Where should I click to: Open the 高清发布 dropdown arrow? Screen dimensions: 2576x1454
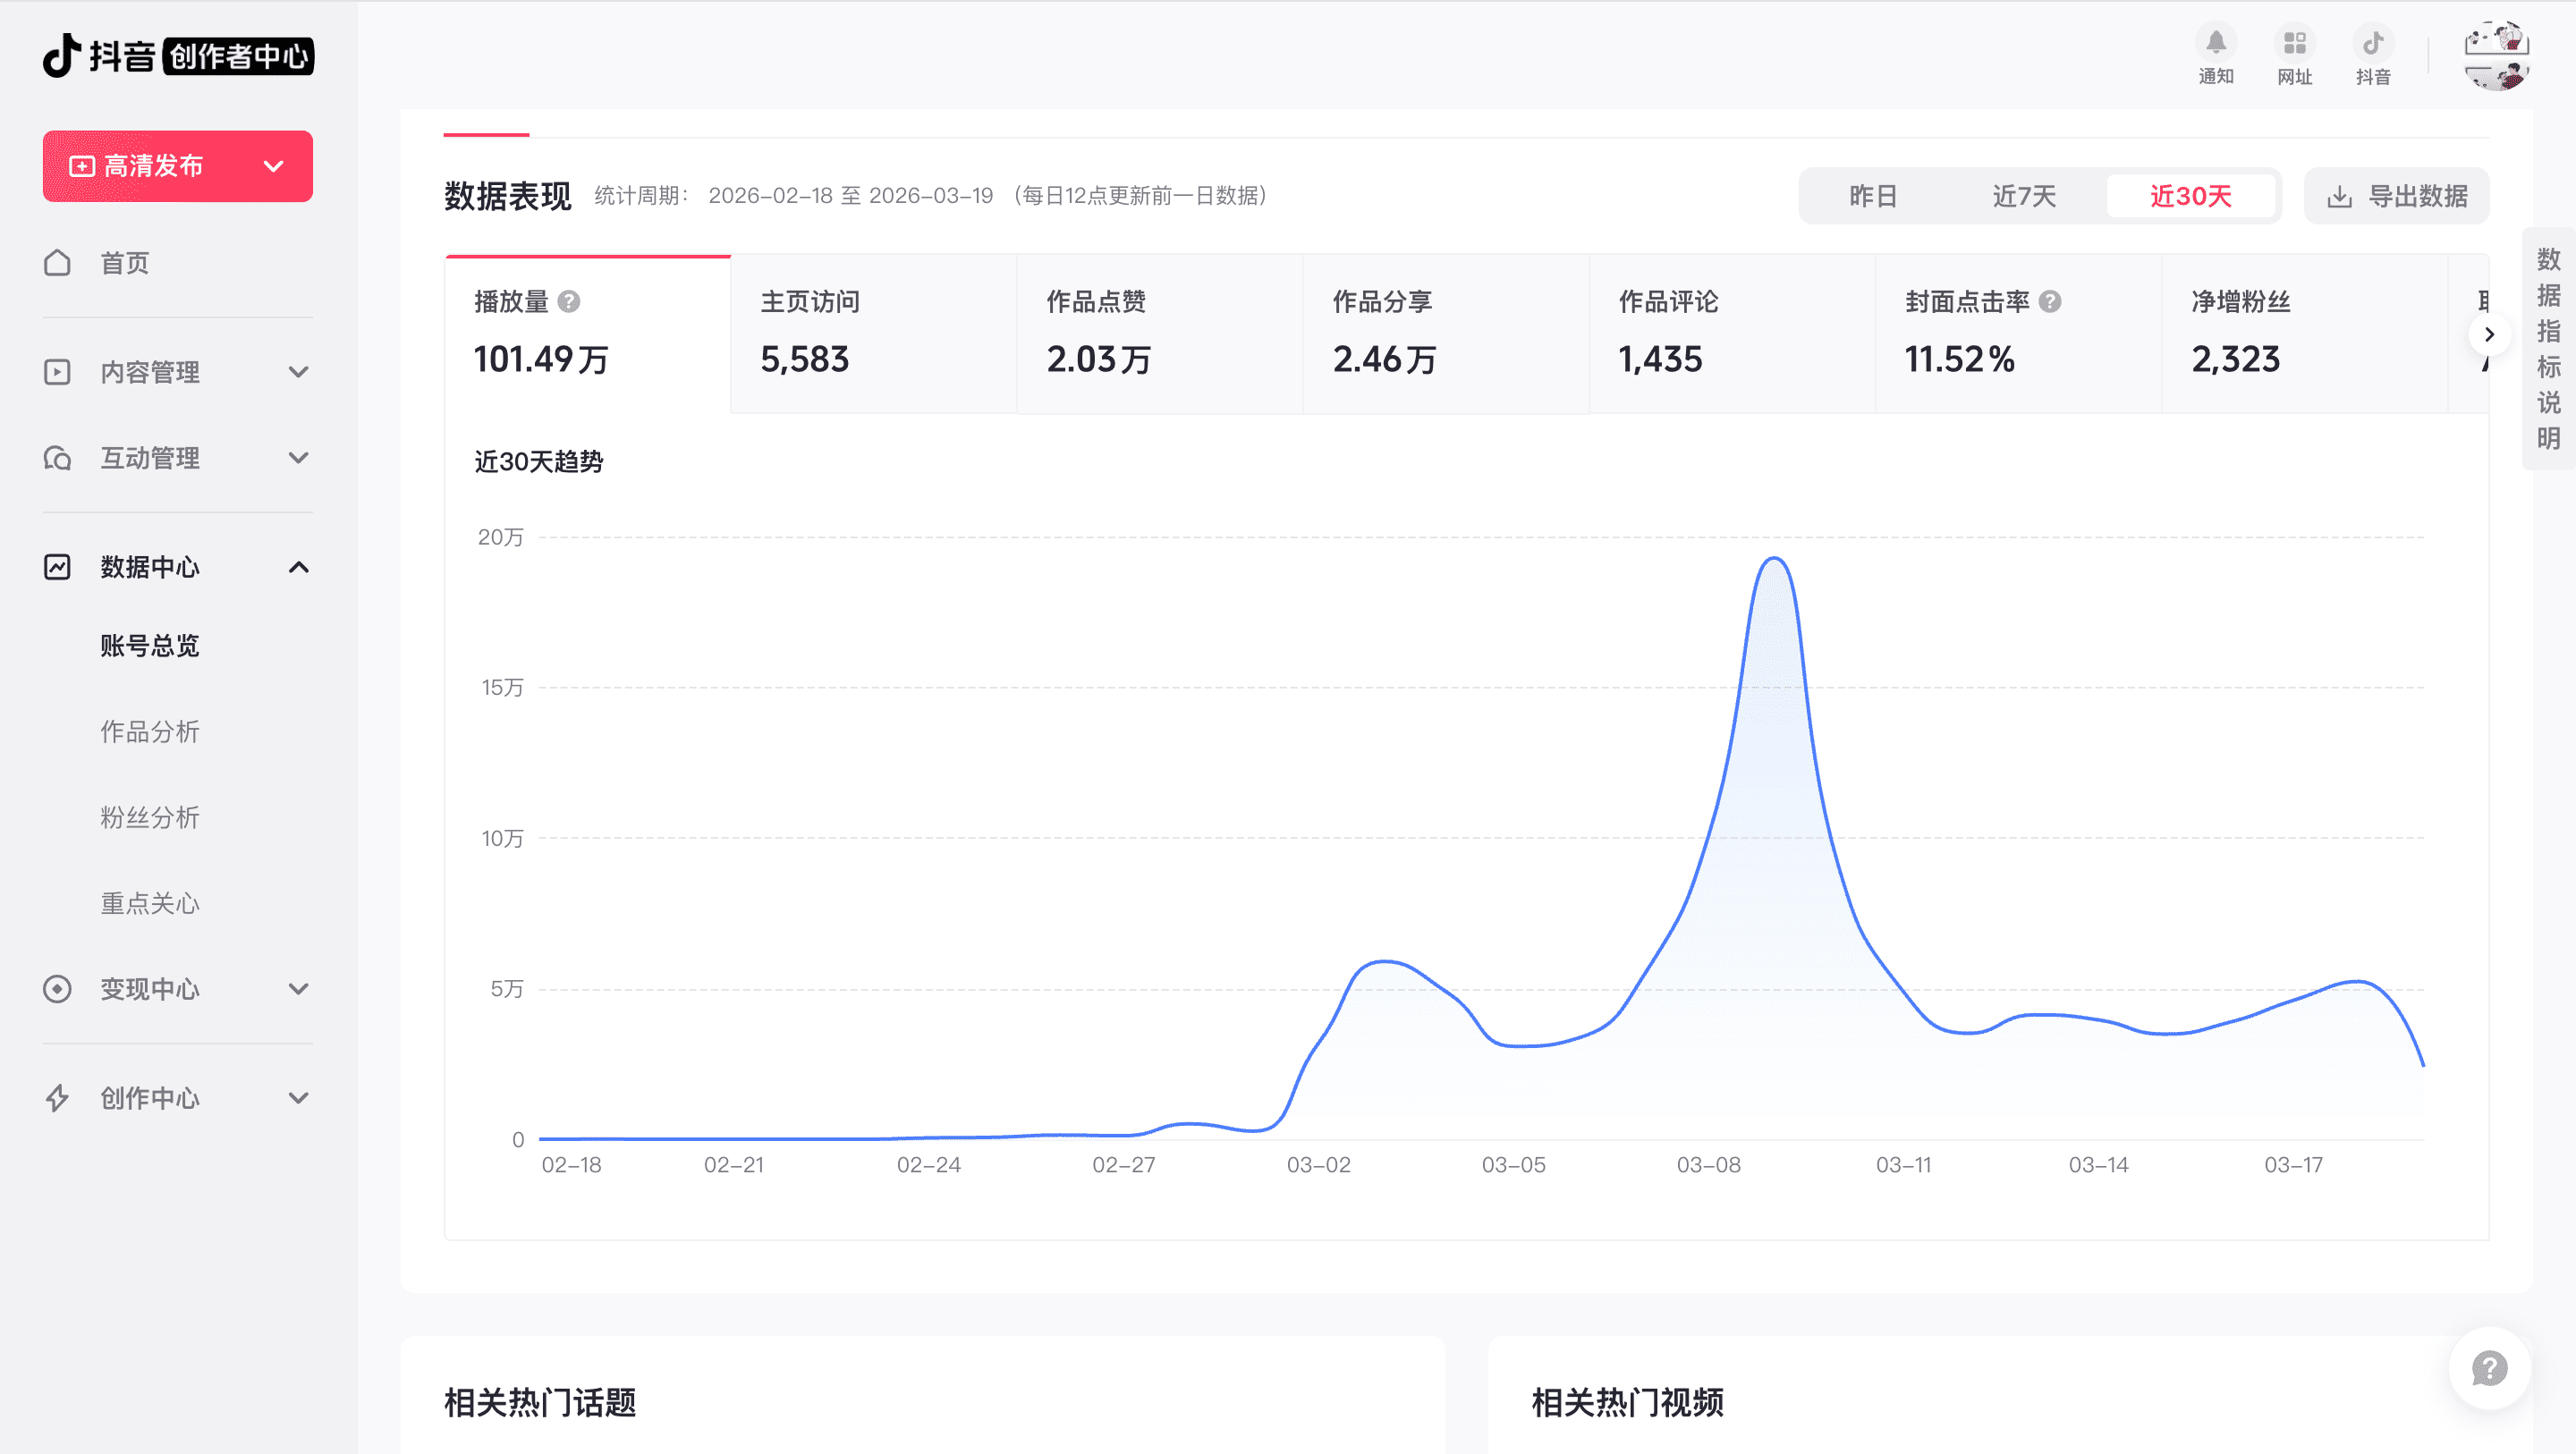pos(273,166)
